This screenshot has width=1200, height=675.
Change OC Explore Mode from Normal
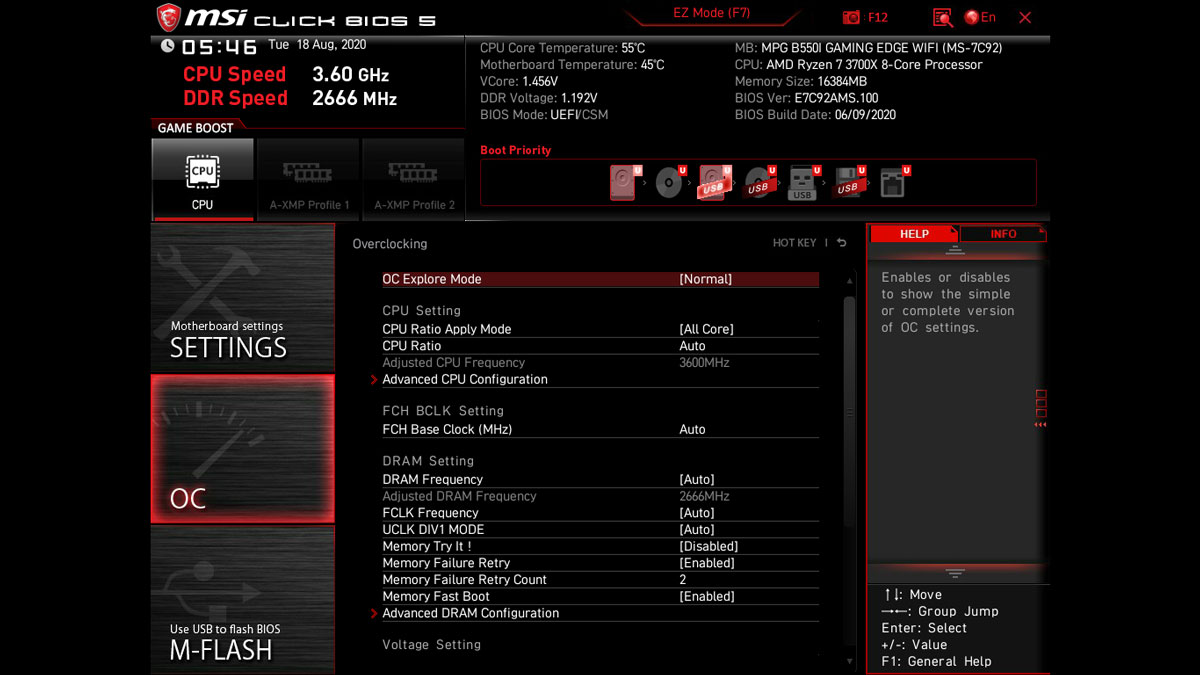(600, 279)
